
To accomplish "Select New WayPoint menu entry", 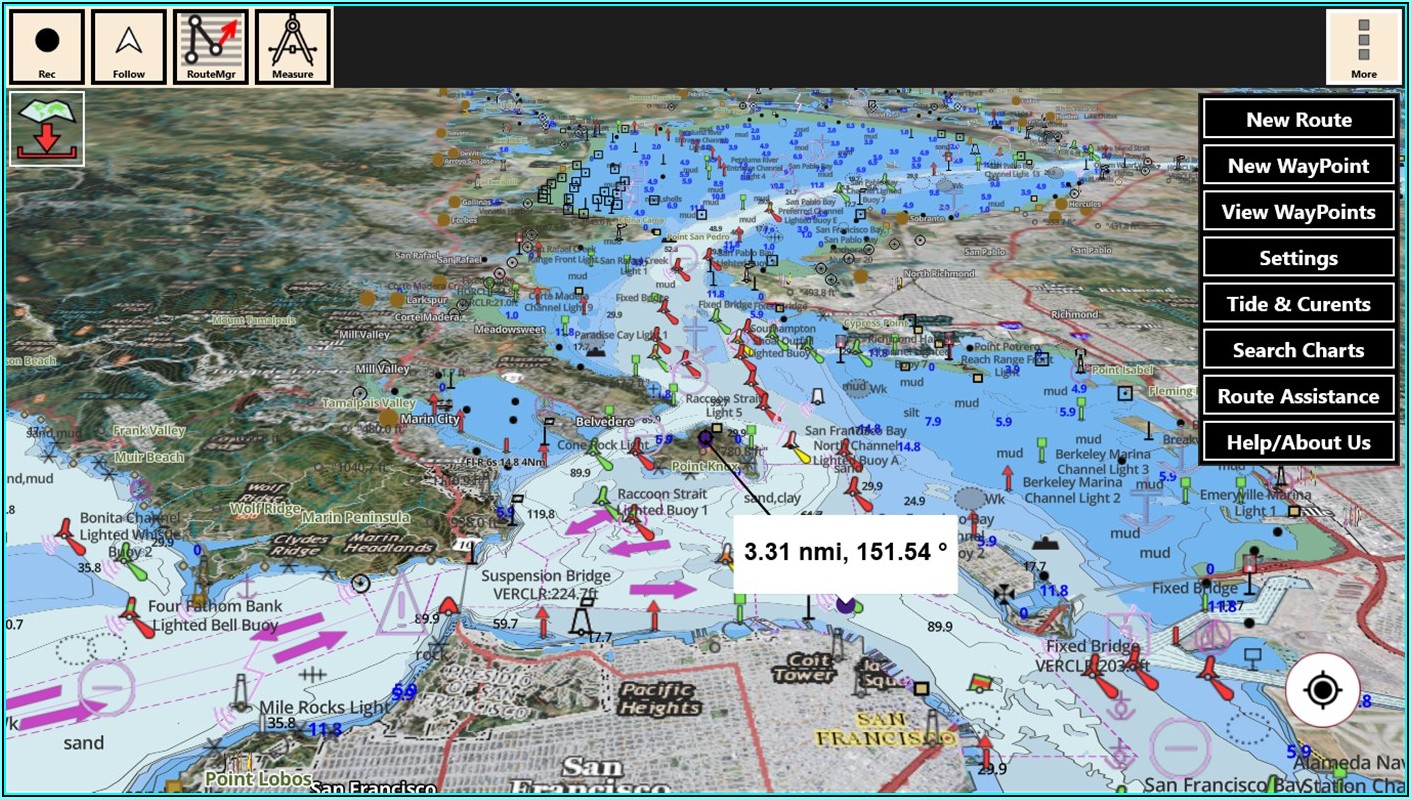I will 1298,166.
